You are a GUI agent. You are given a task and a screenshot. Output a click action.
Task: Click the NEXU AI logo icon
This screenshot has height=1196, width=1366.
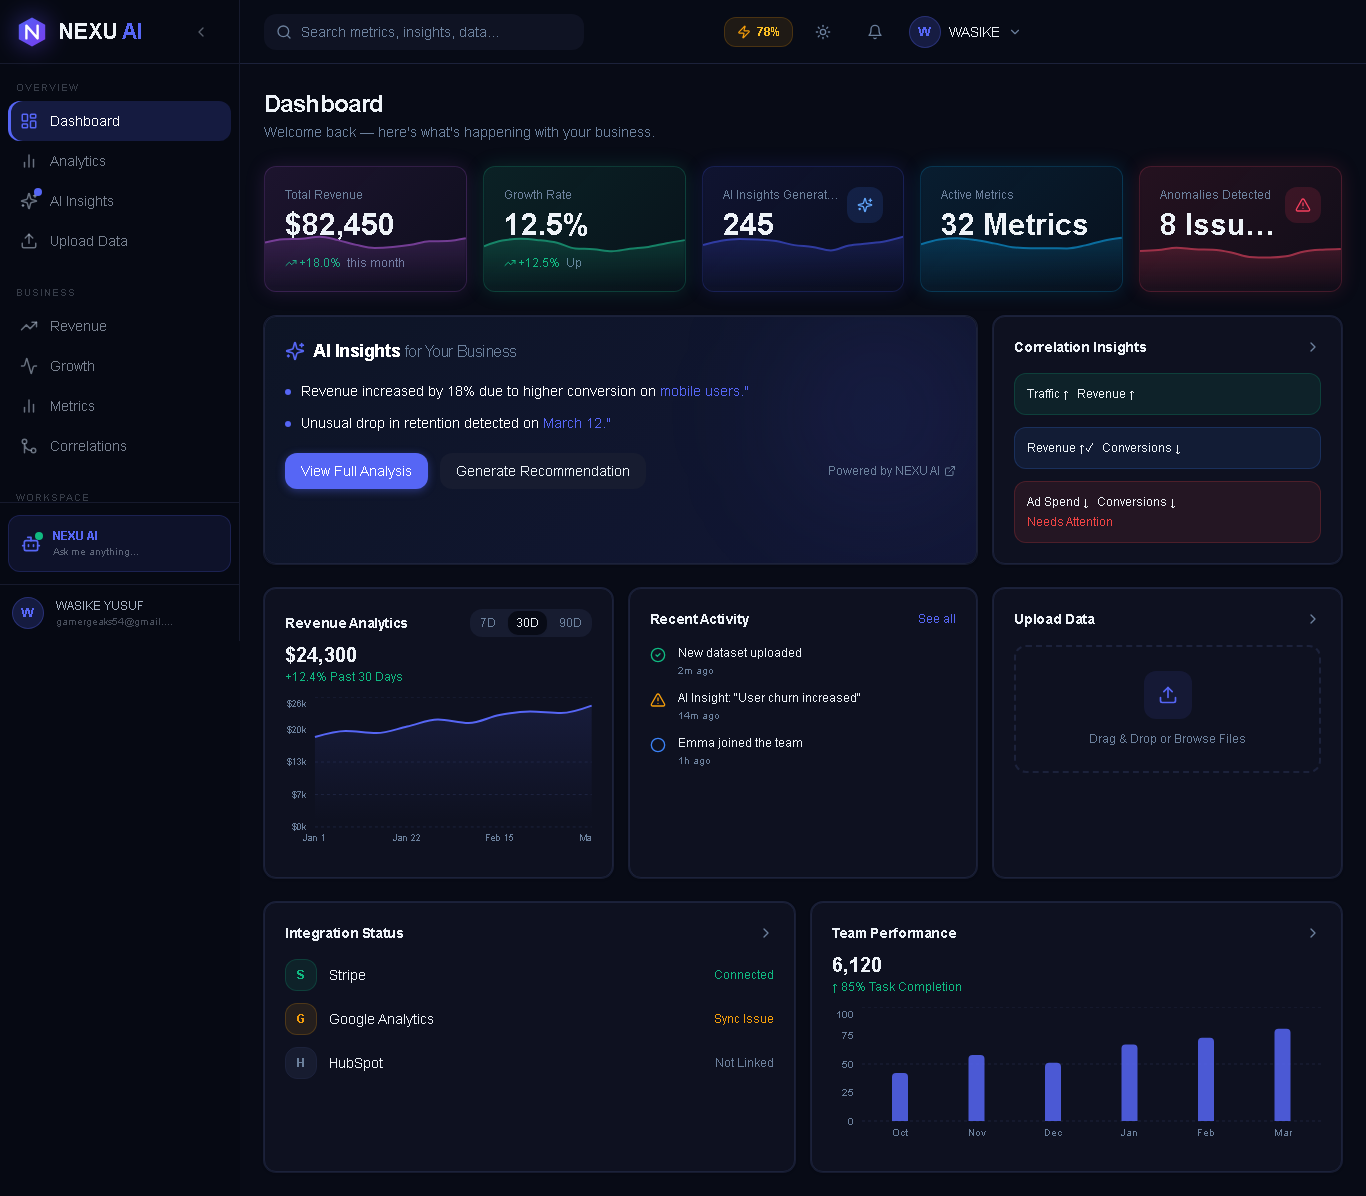32,32
